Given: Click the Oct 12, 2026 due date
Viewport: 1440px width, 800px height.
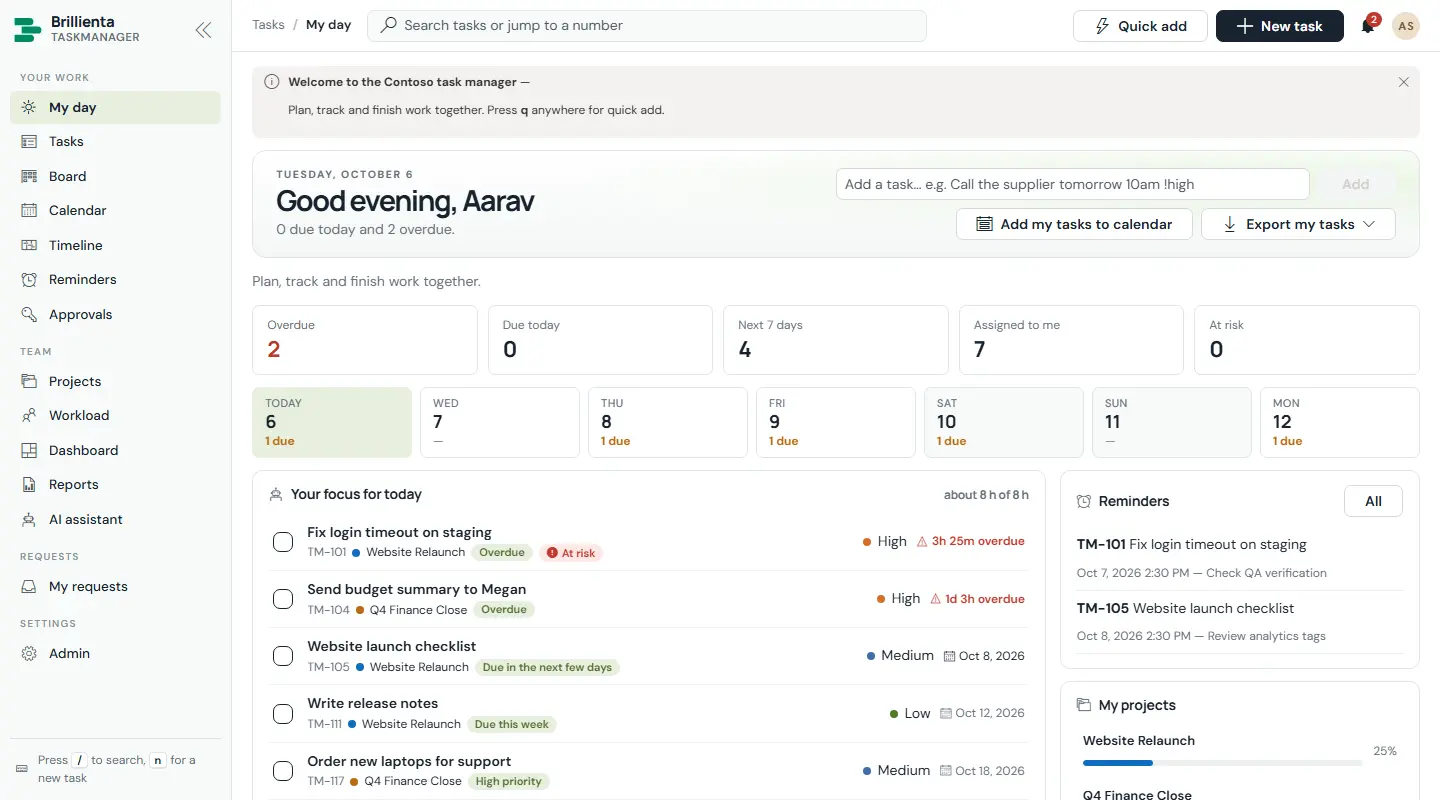Looking at the screenshot, I should (982, 713).
